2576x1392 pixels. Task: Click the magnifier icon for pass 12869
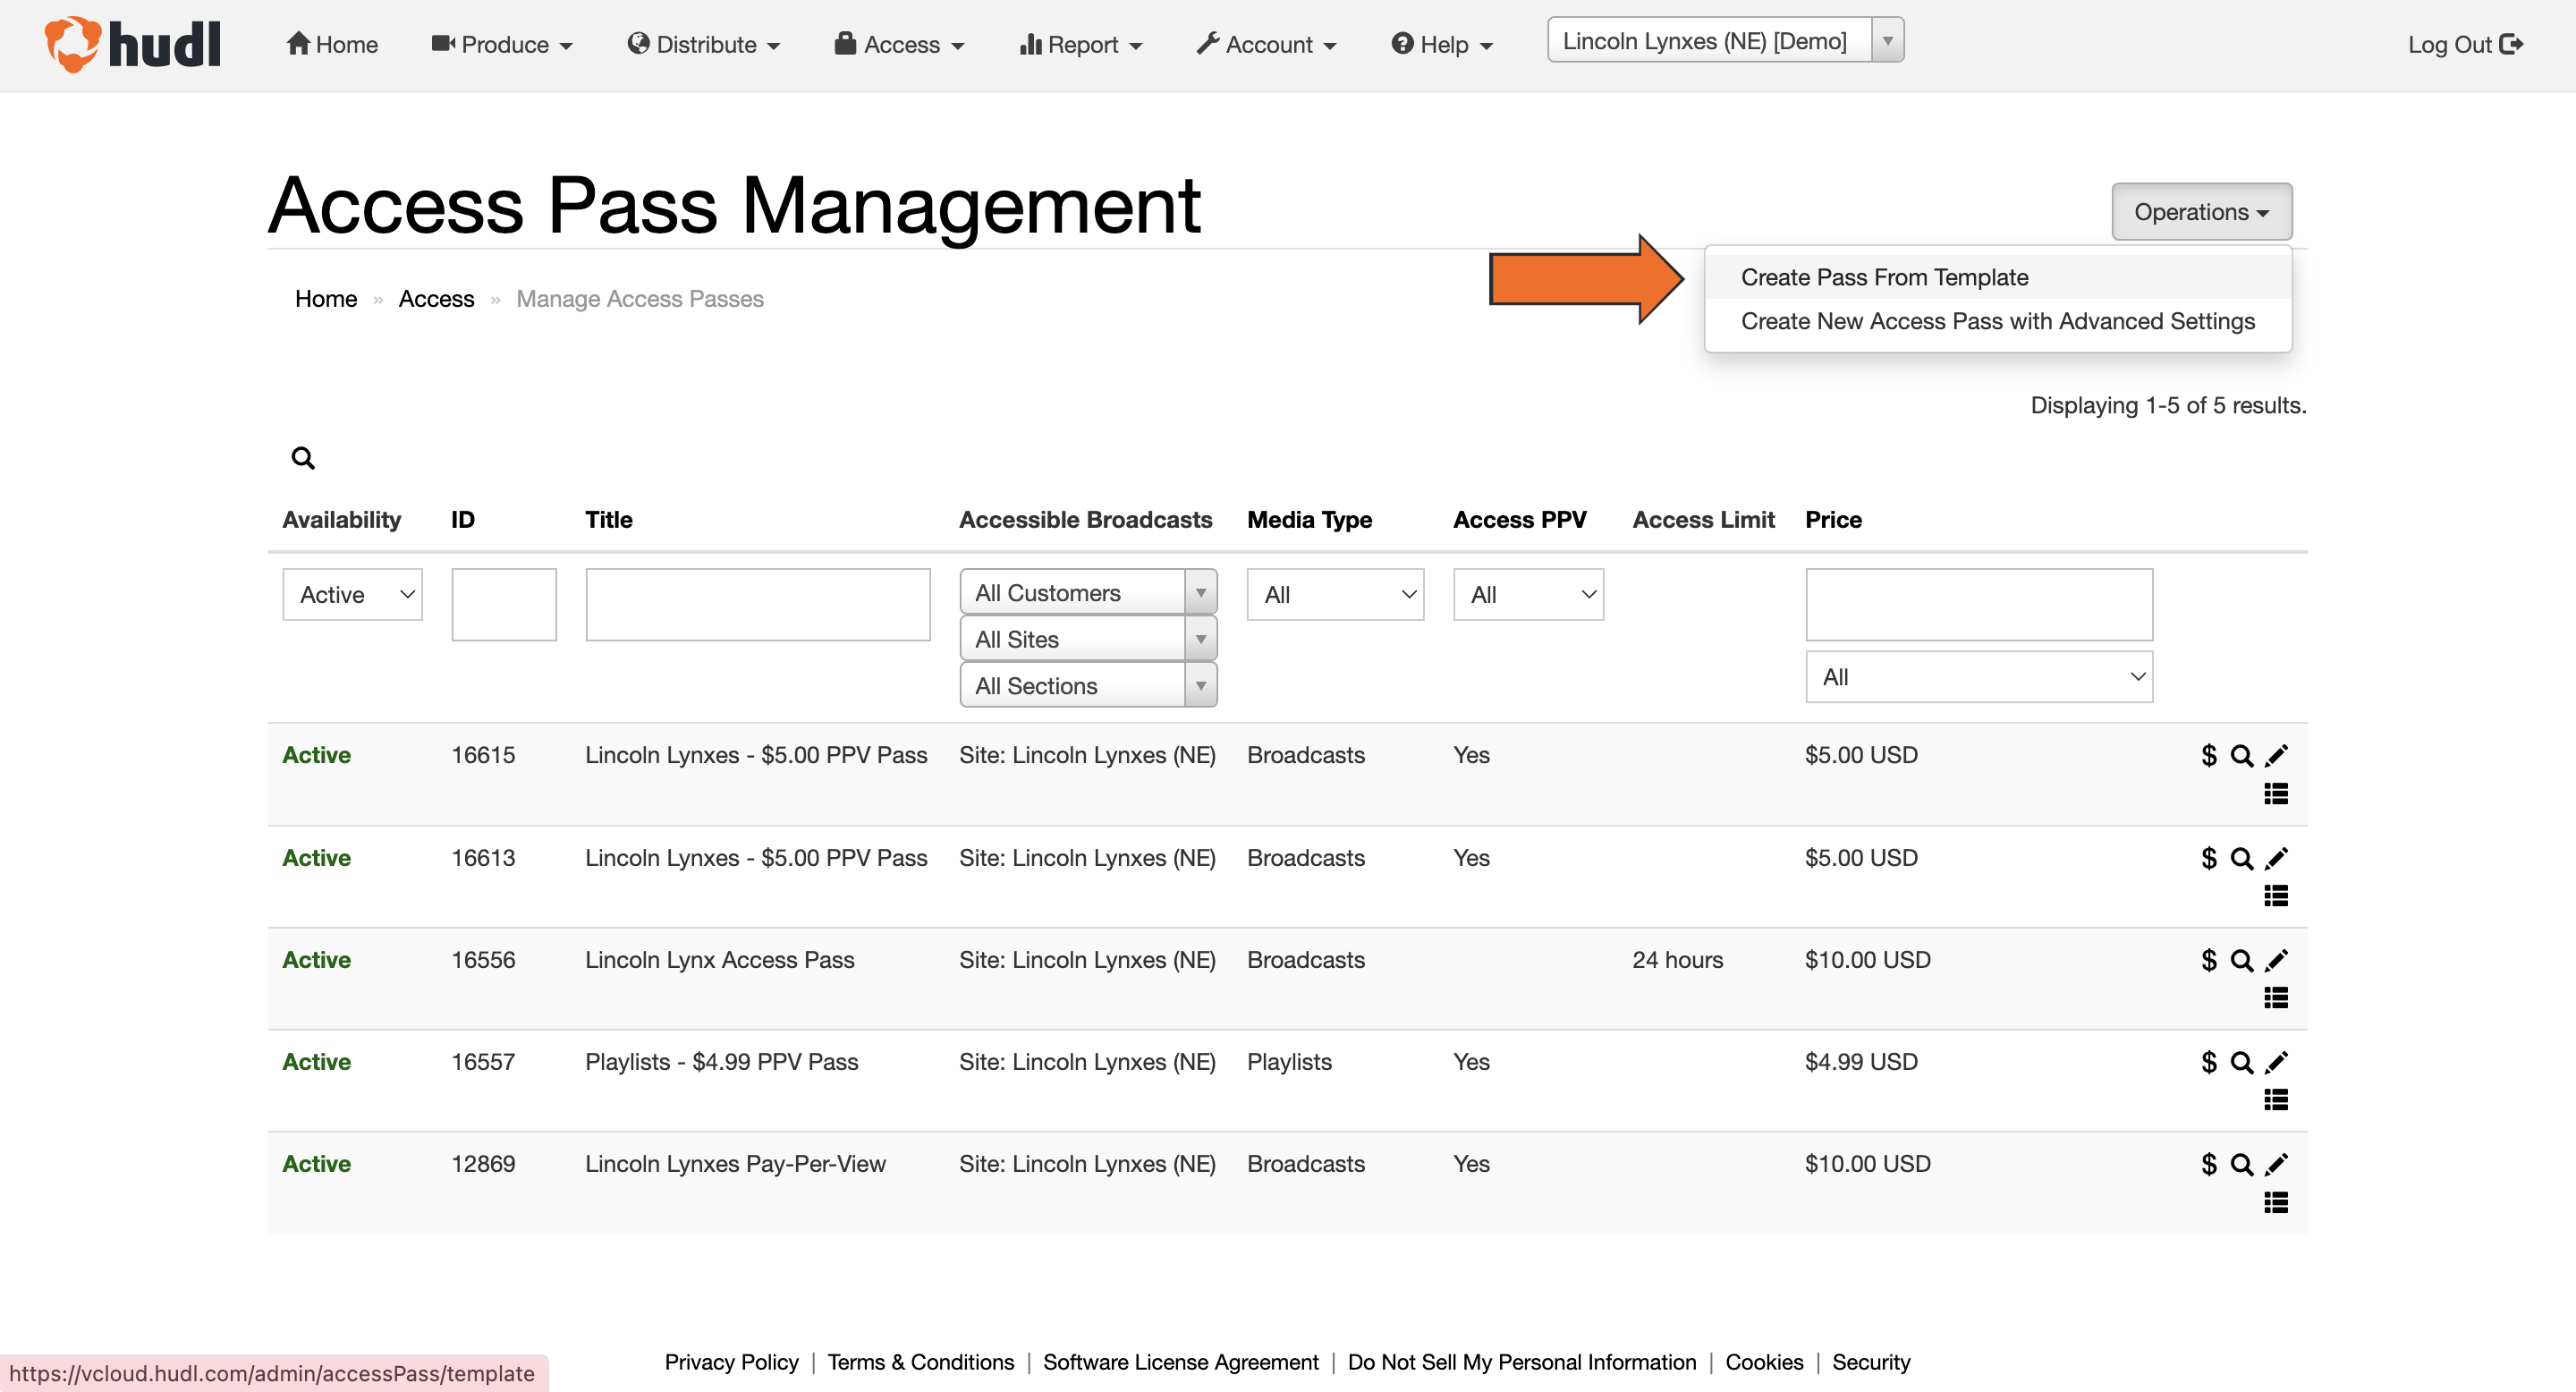tap(2242, 1165)
